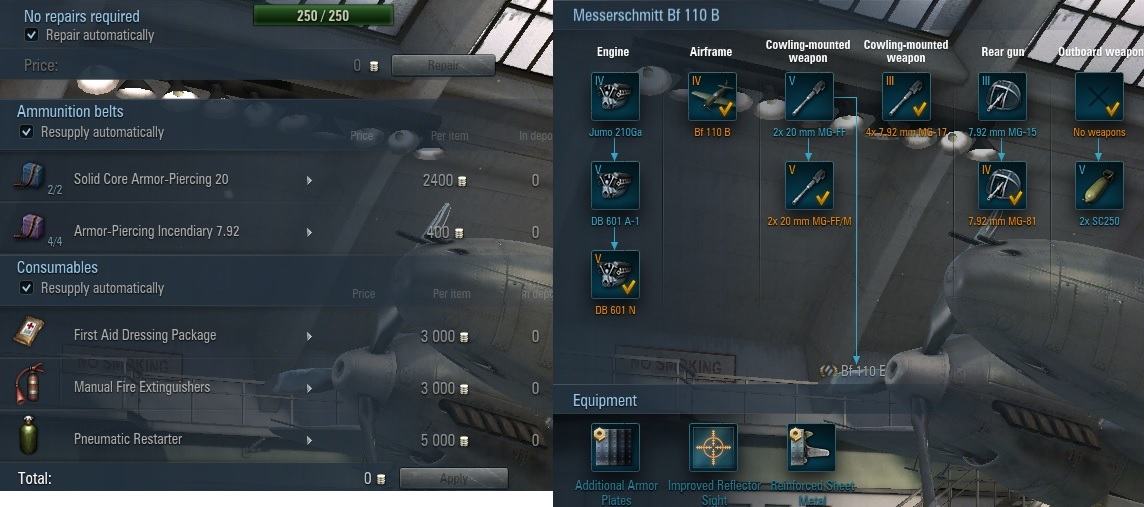Image resolution: width=1144 pixels, height=507 pixels.
Task: Click the Repair button
Action: 444,66
